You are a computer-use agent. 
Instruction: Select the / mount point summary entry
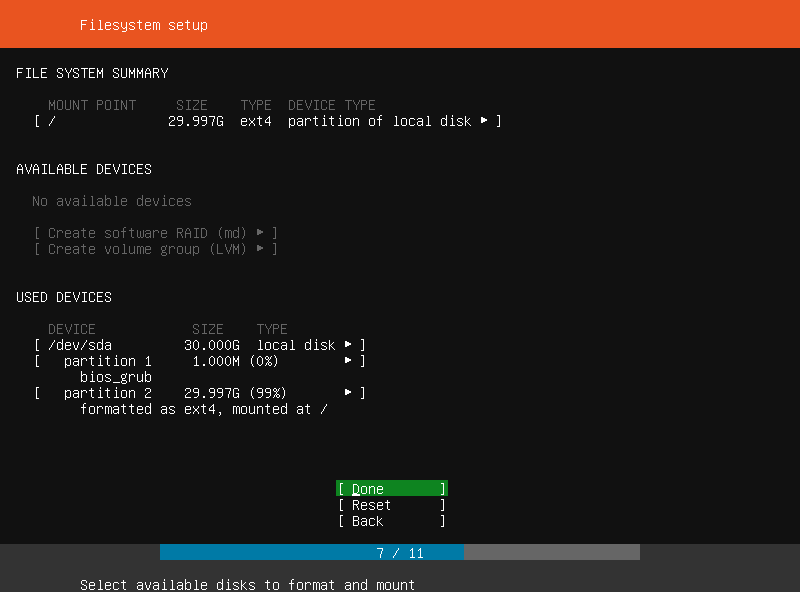(x=268, y=121)
